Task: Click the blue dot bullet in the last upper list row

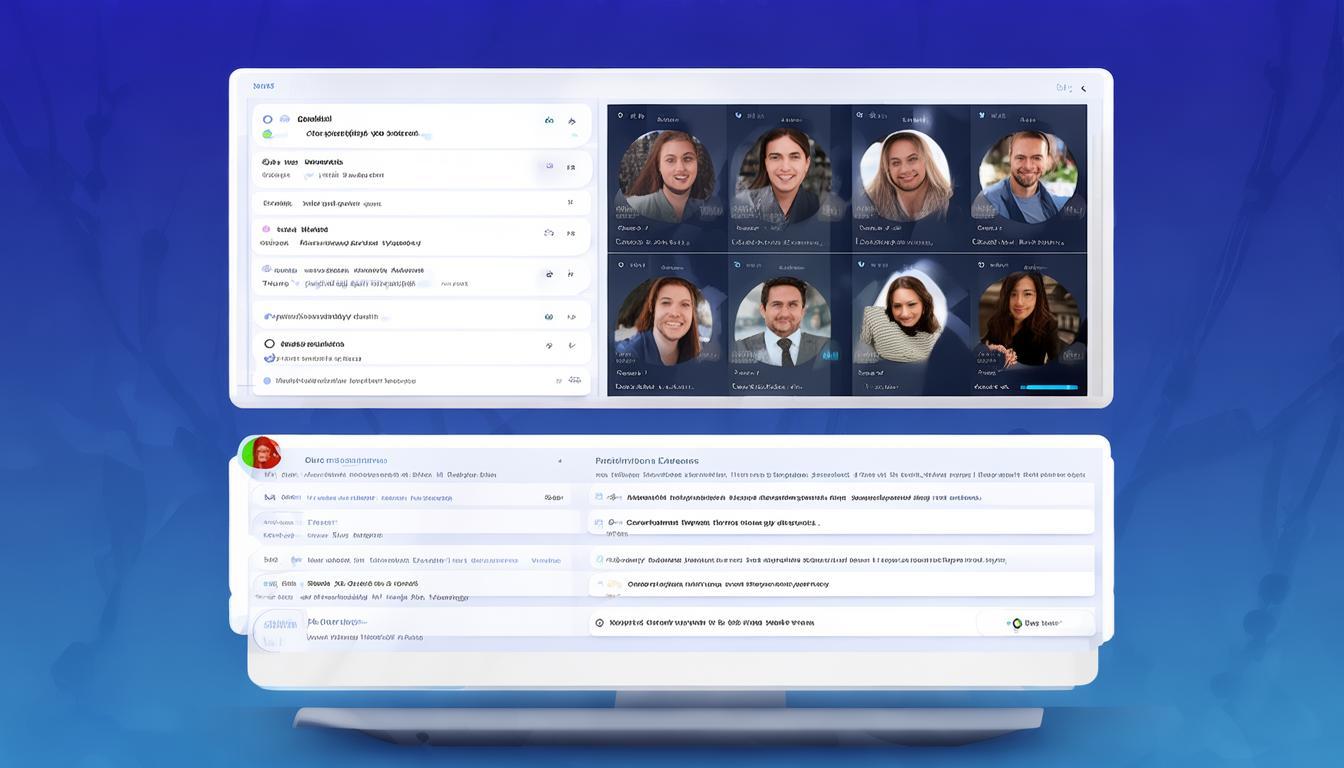Action: [267, 380]
